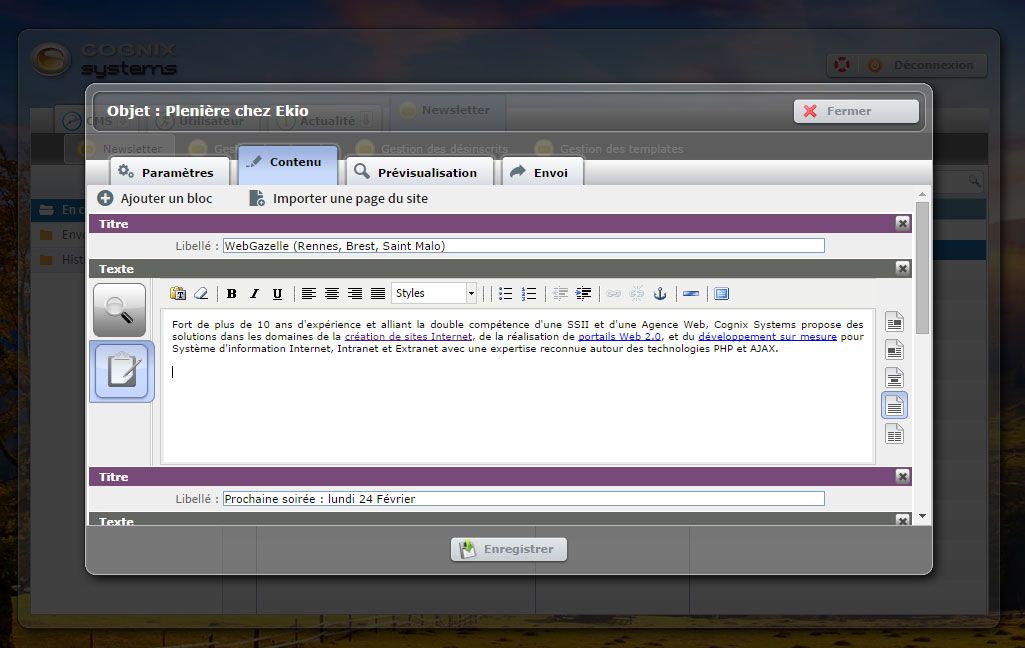Open the Envoi tab
This screenshot has width=1025, height=648.
point(543,172)
